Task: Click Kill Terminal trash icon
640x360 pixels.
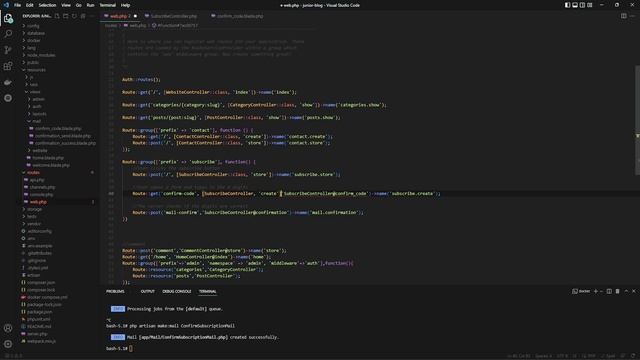Action: (x=618, y=291)
